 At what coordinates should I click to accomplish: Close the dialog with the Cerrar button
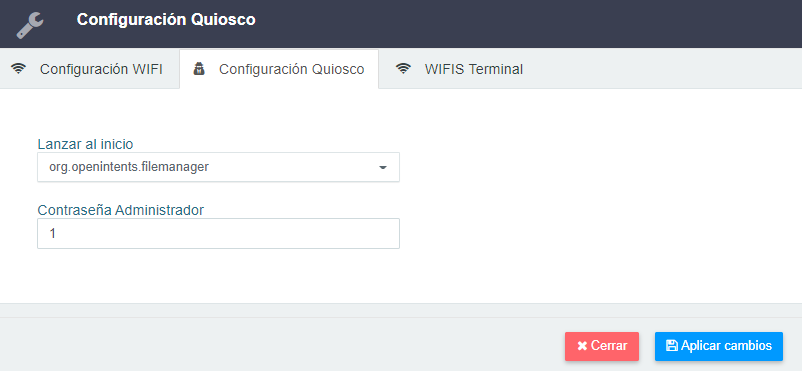602,346
